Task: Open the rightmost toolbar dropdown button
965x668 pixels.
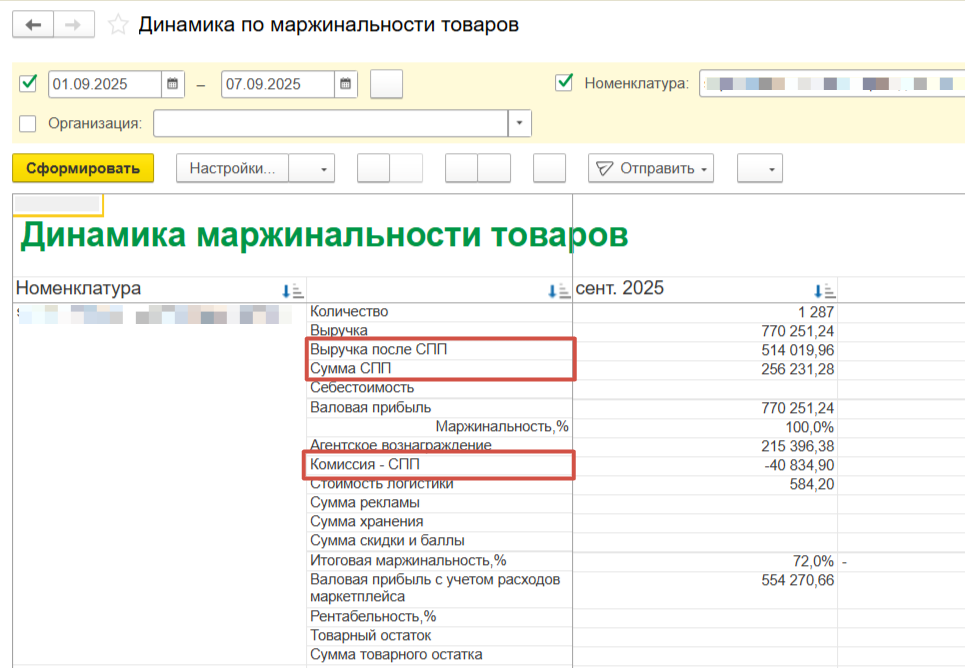Action: coord(760,169)
